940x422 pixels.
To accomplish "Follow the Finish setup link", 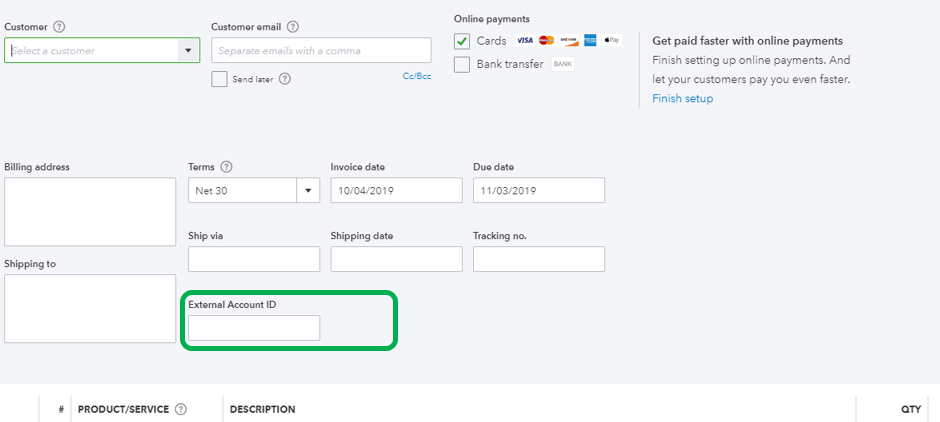I will coord(683,98).
